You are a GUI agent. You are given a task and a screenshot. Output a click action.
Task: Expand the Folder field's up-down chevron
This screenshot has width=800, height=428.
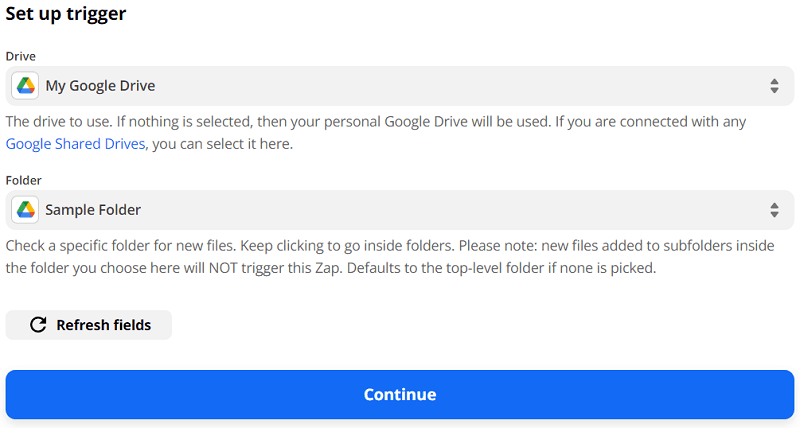point(774,210)
